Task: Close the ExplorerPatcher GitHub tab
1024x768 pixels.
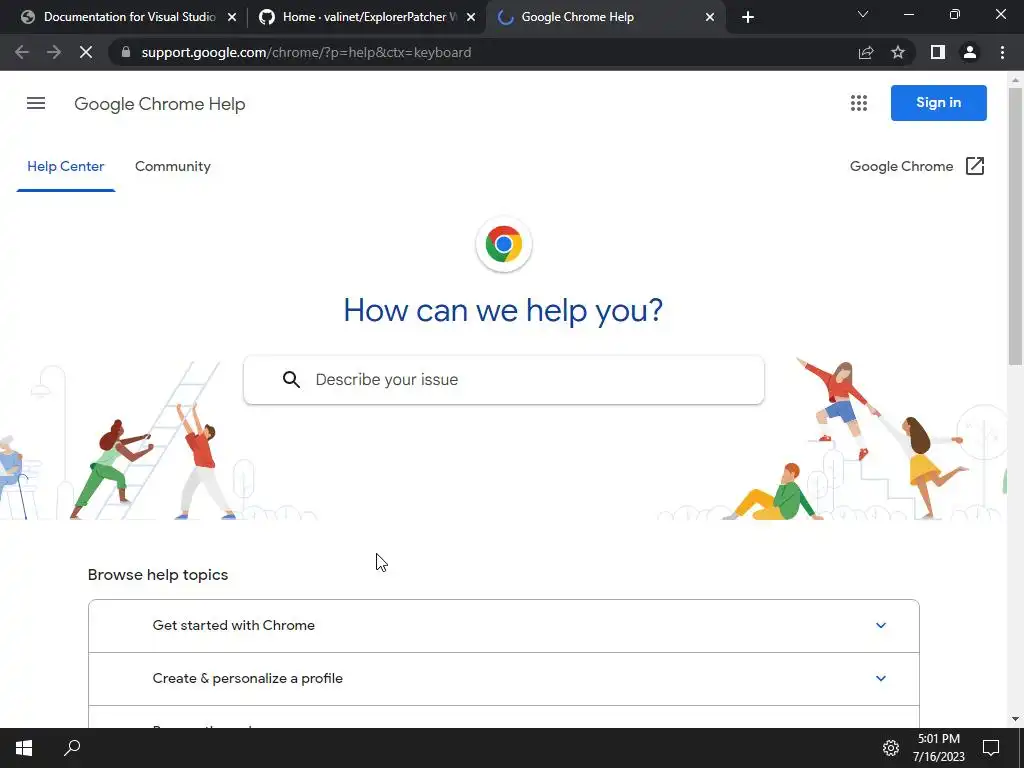Action: 471,17
